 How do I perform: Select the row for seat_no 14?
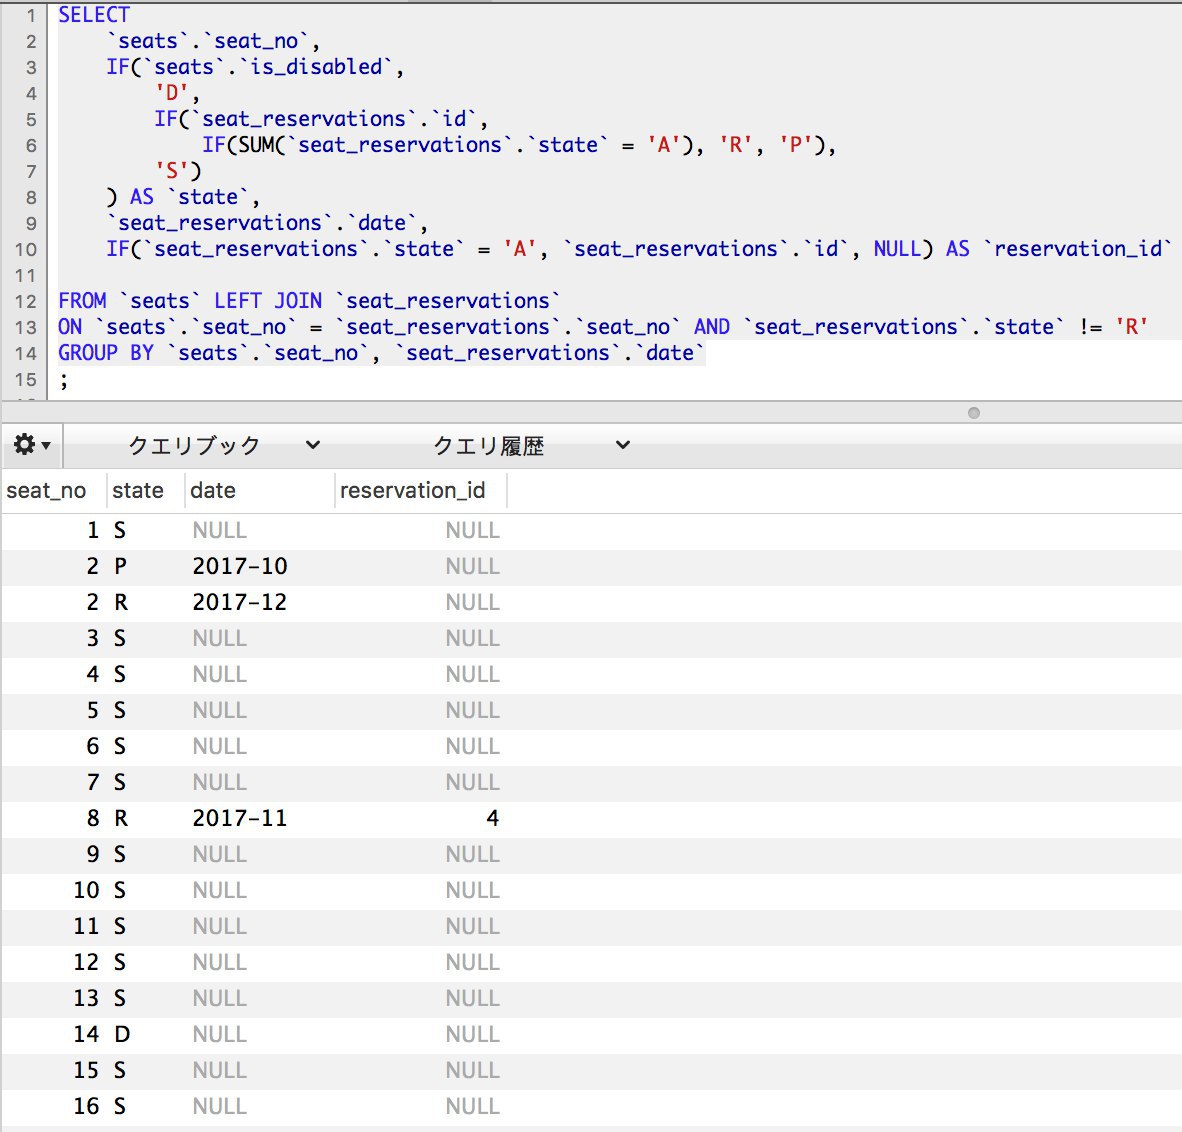86,1034
